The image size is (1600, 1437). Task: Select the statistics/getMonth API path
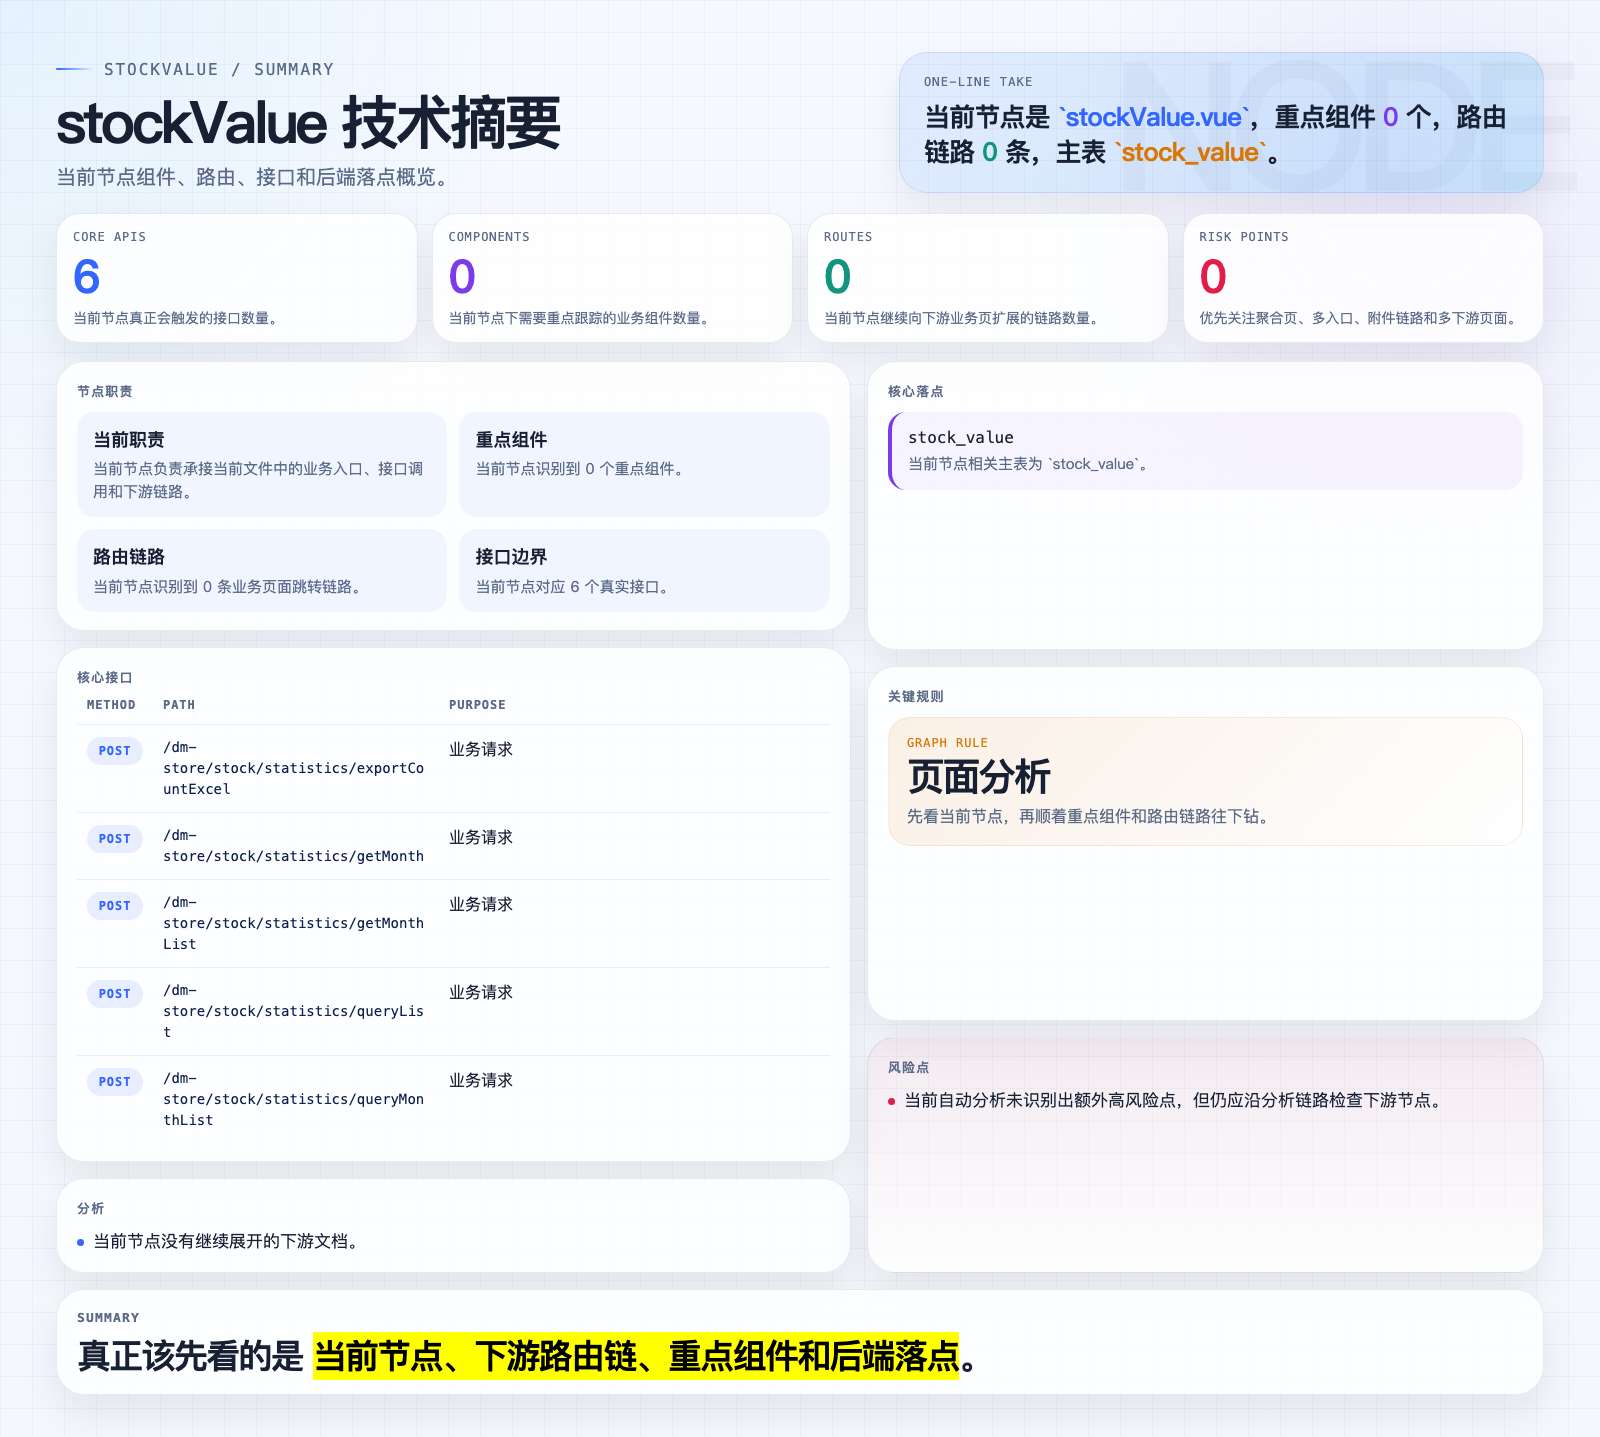tap(294, 846)
